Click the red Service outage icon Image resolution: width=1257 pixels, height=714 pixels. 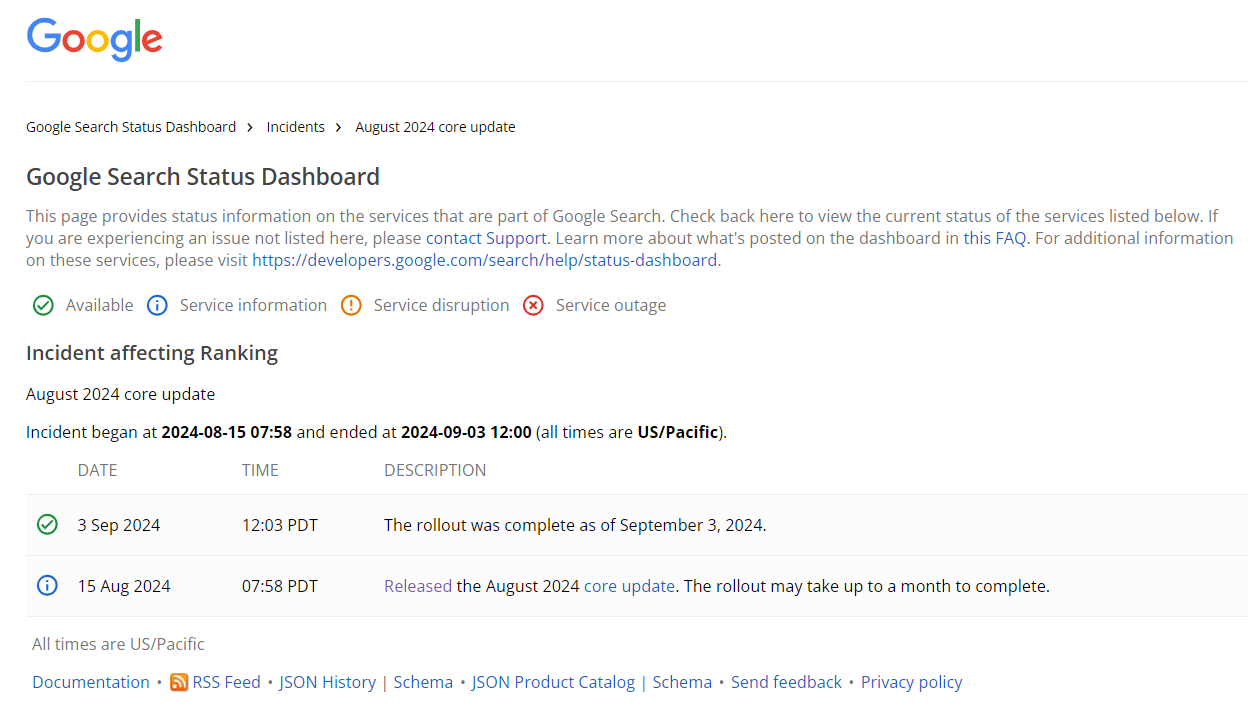(533, 305)
